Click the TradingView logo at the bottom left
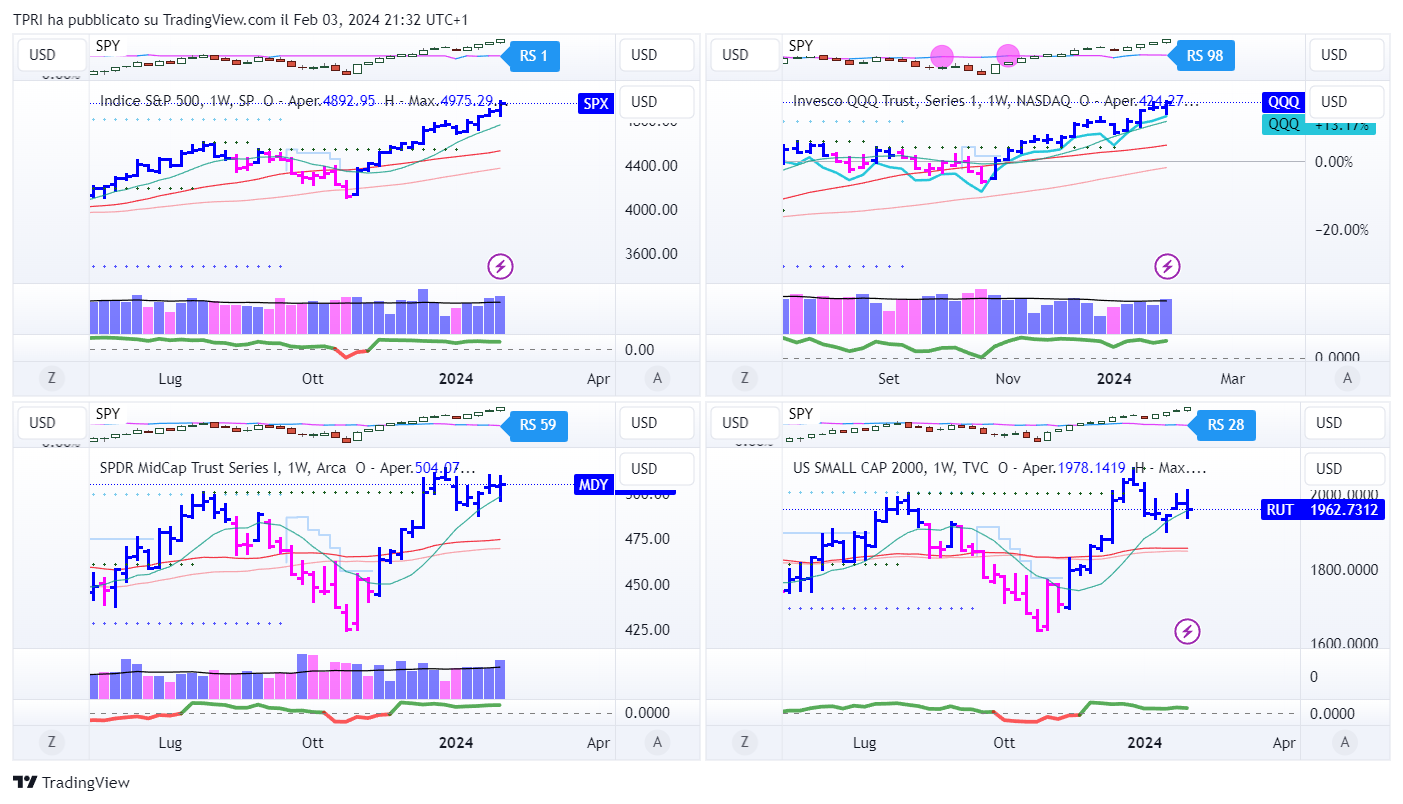Image resolution: width=1403 pixels, height=804 pixels. (71, 783)
